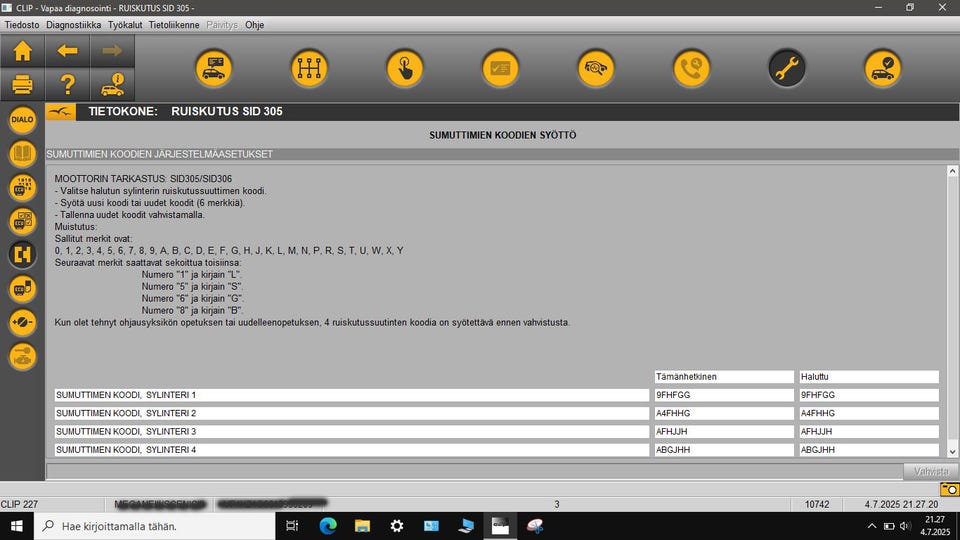Click the car warning info icon
This screenshot has width=960, height=540.
coord(112,84)
